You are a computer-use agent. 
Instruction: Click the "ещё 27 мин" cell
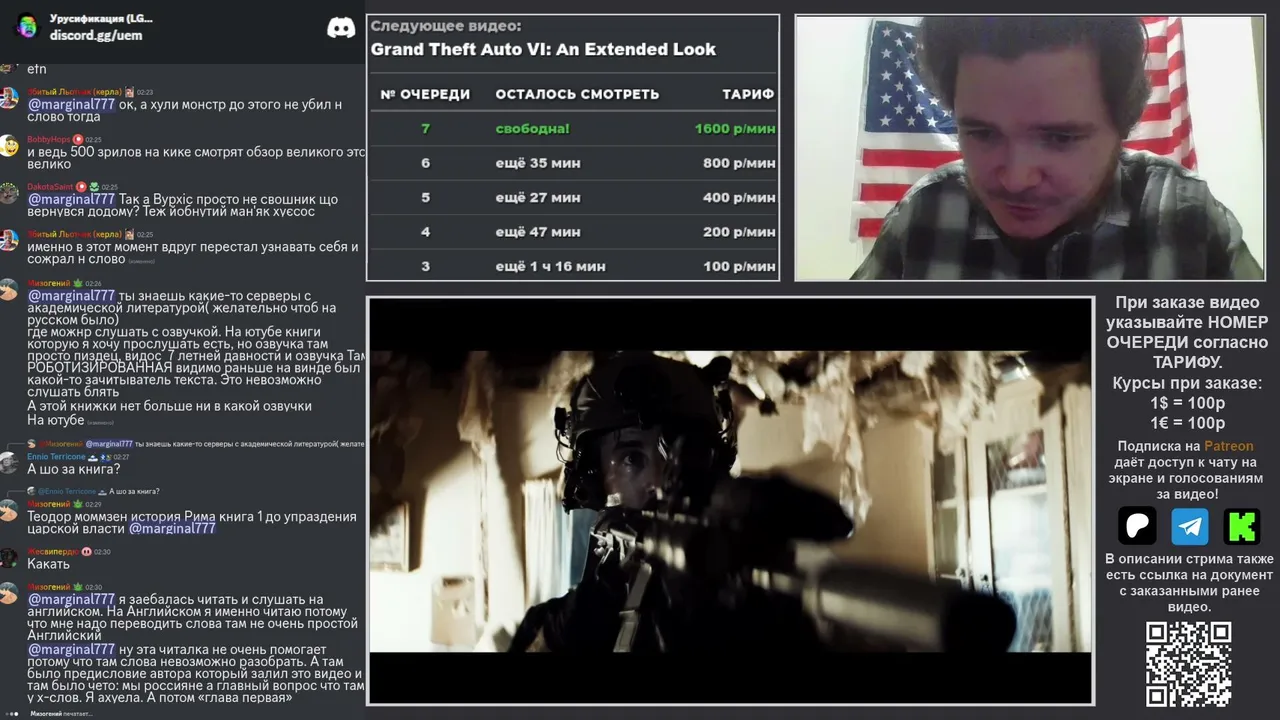pos(537,198)
